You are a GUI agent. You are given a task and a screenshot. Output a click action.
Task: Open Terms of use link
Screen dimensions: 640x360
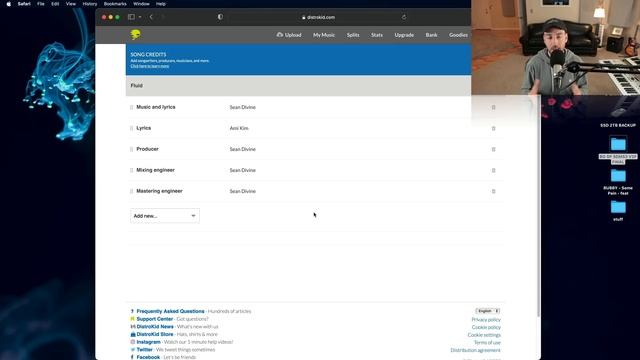pos(487,342)
